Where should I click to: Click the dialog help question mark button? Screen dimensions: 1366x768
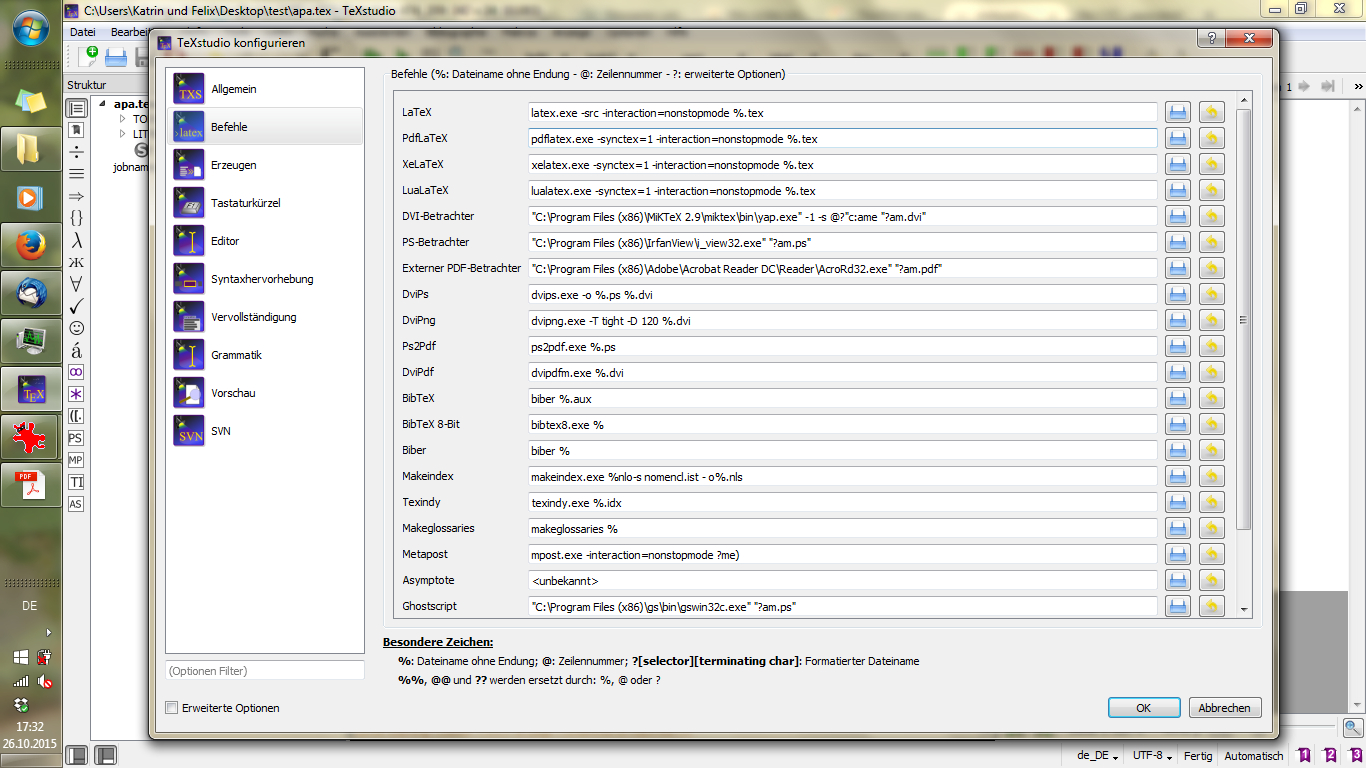point(1213,40)
